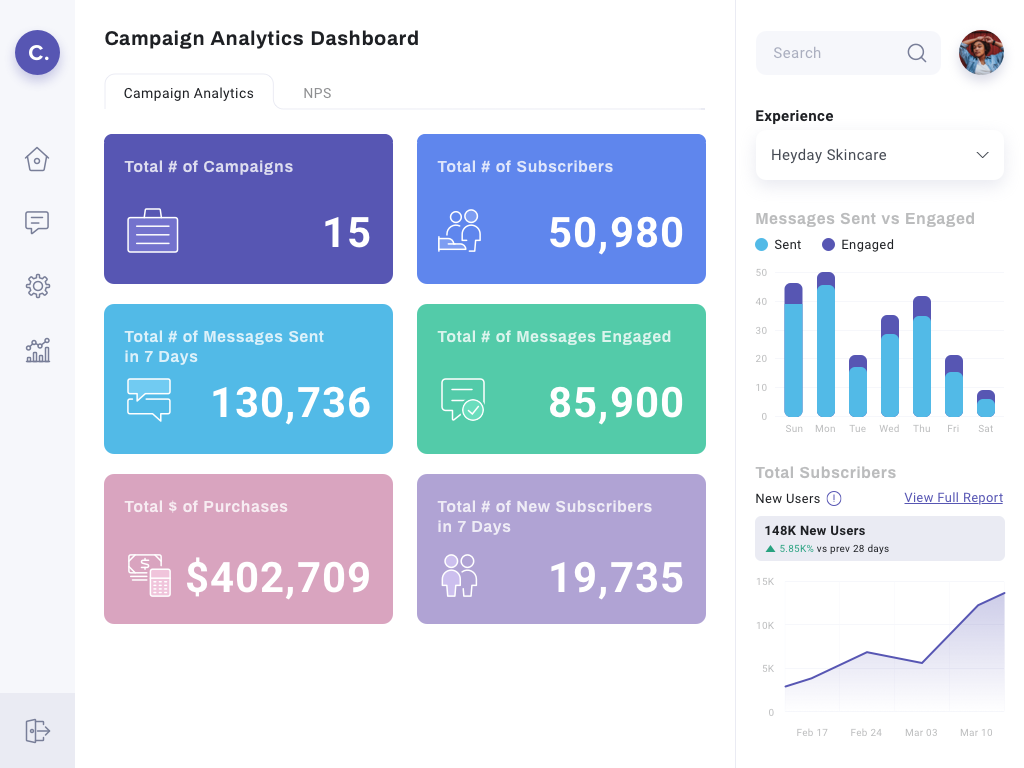Viewport: 1024px width, 768px height.
Task: Click the search magnifier icon
Action: (916, 53)
